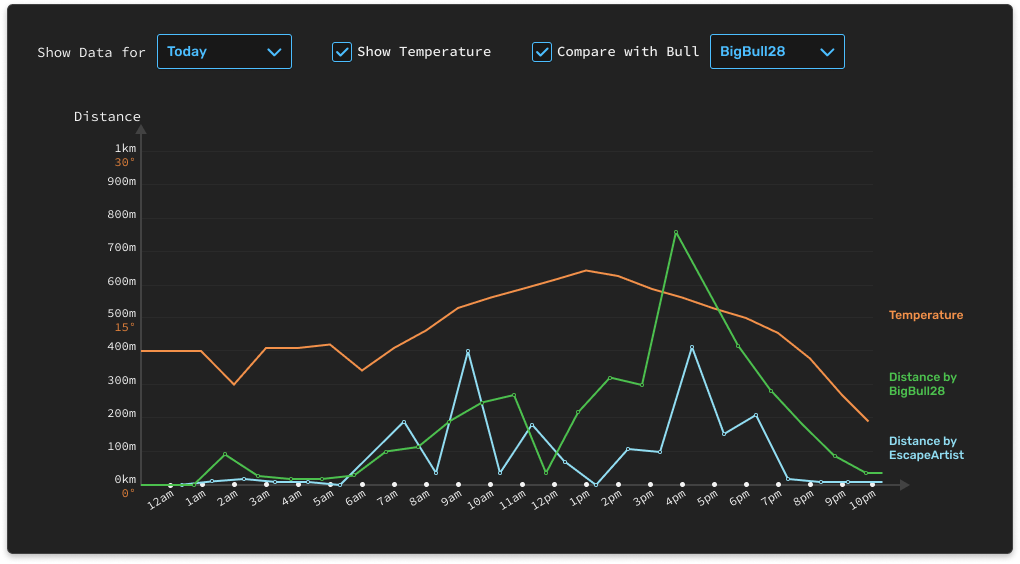Click the BigBull28 peak data point near 4pm
Image resolution: width=1020 pixels, height=564 pixels.
[x=676, y=232]
